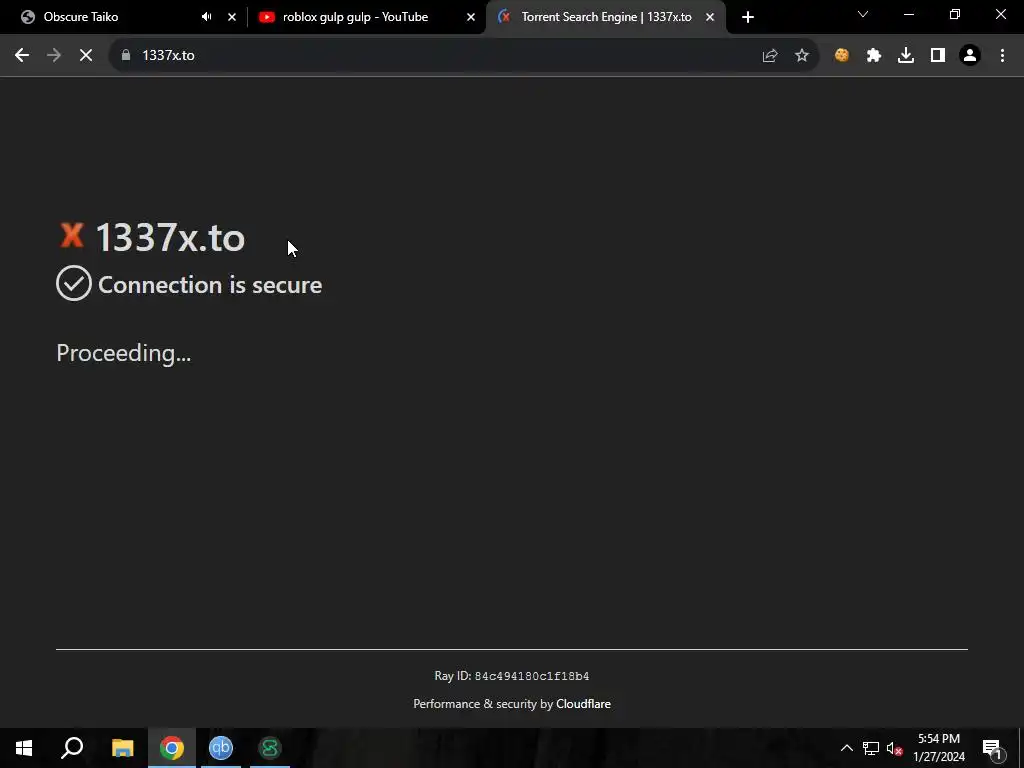Viewport: 1024px width, 768px height.
Task: Click the orange X site logo
Action: pyautogui.click(x=72, y=235)
